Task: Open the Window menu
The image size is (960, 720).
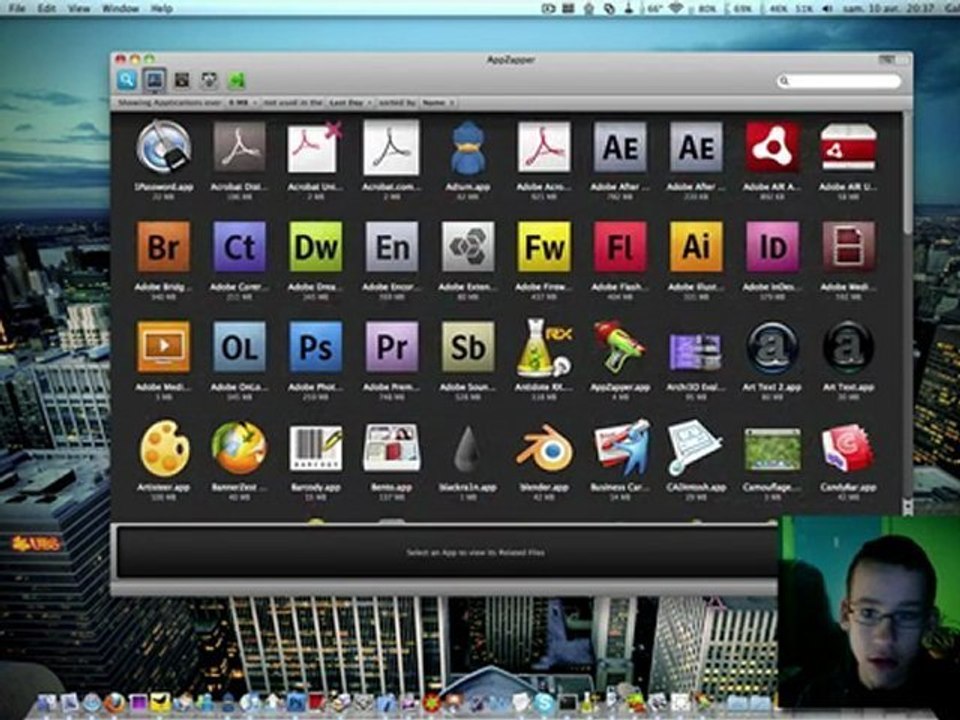Action: 120,8
